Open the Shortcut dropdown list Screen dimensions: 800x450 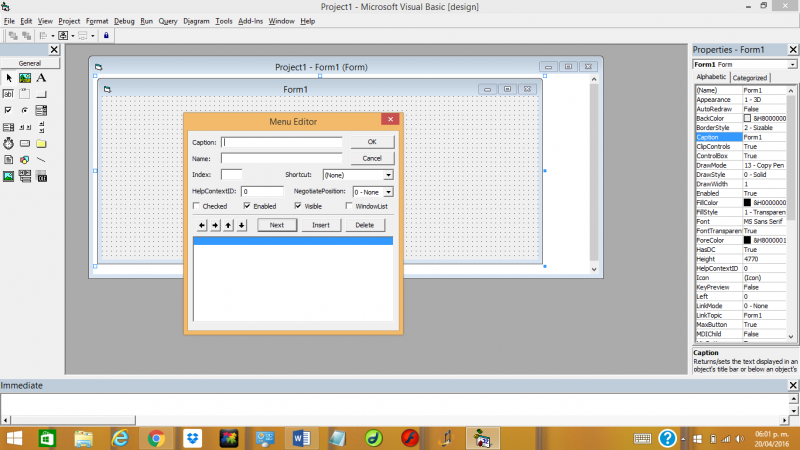[388, 175]
